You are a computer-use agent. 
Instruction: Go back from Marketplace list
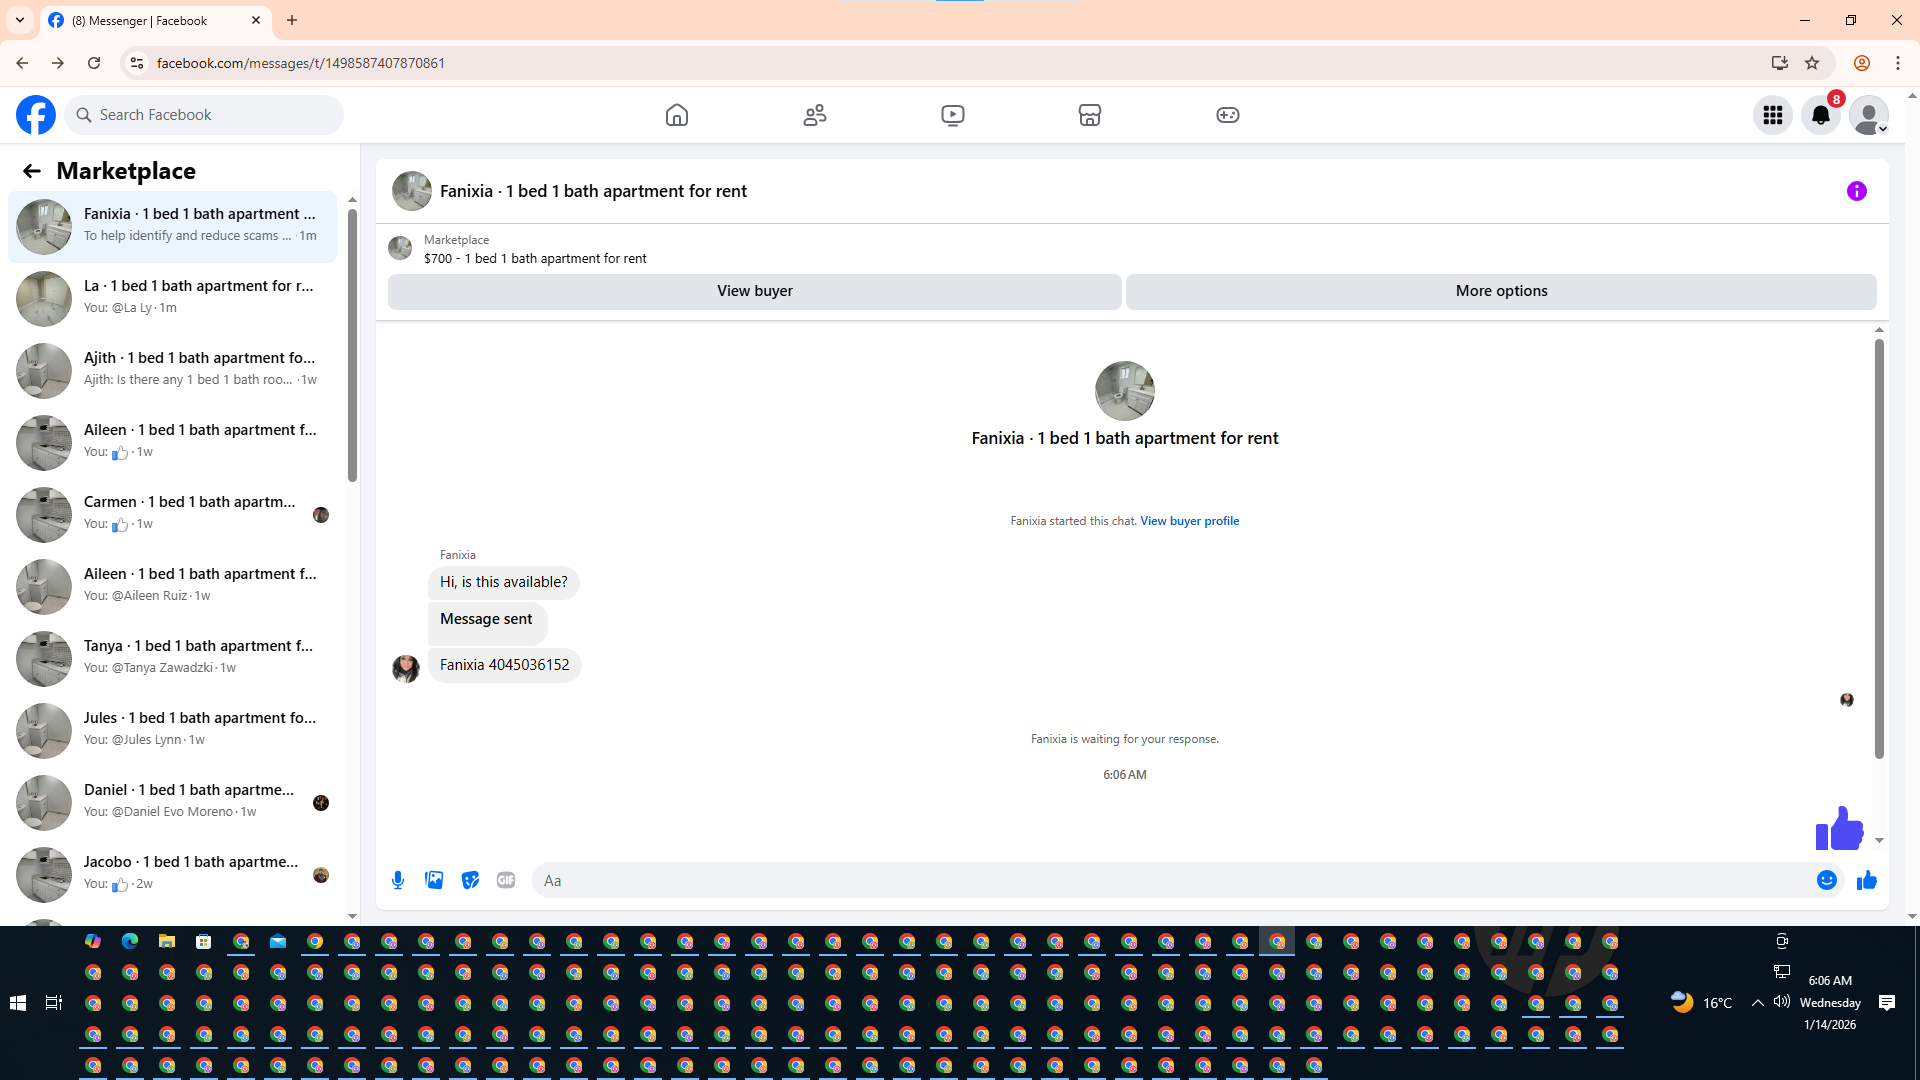[32, 171]
